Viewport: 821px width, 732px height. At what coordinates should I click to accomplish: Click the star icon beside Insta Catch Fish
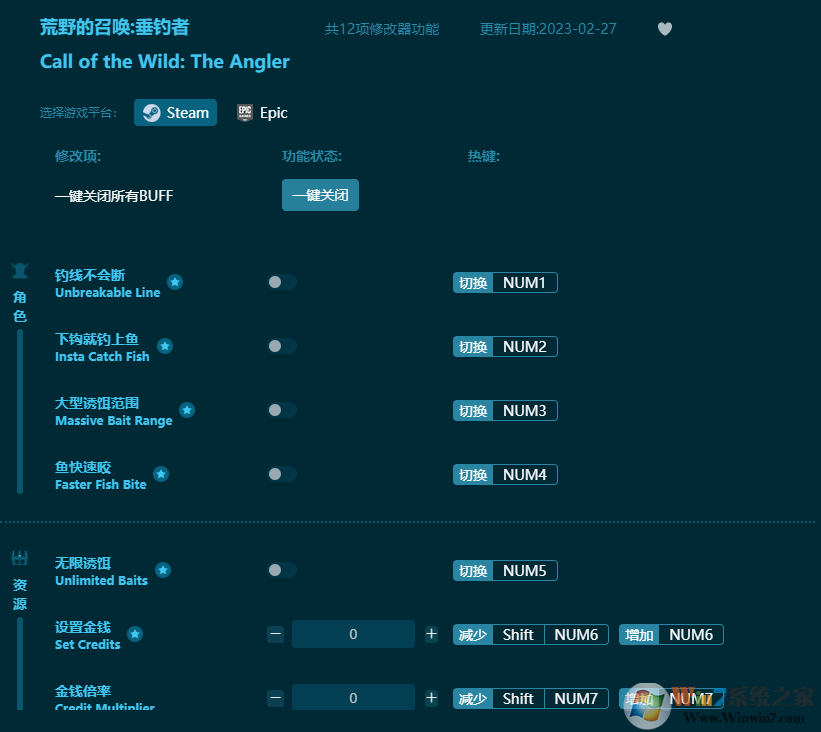coord(165,346)
